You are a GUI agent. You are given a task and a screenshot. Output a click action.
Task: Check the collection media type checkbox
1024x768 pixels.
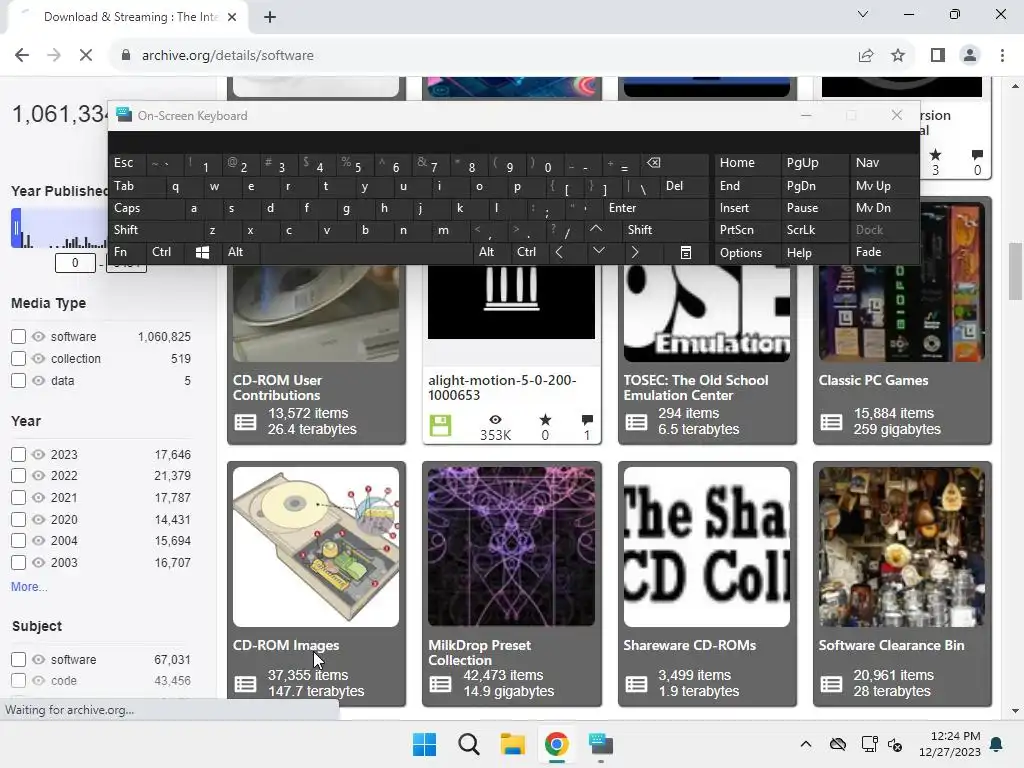18,359
